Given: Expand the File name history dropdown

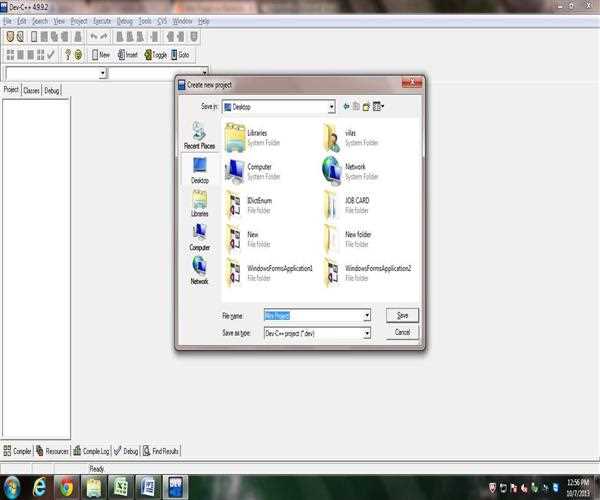Looking at the screenshot, I should pyautogui.click(x=367, y=315).
